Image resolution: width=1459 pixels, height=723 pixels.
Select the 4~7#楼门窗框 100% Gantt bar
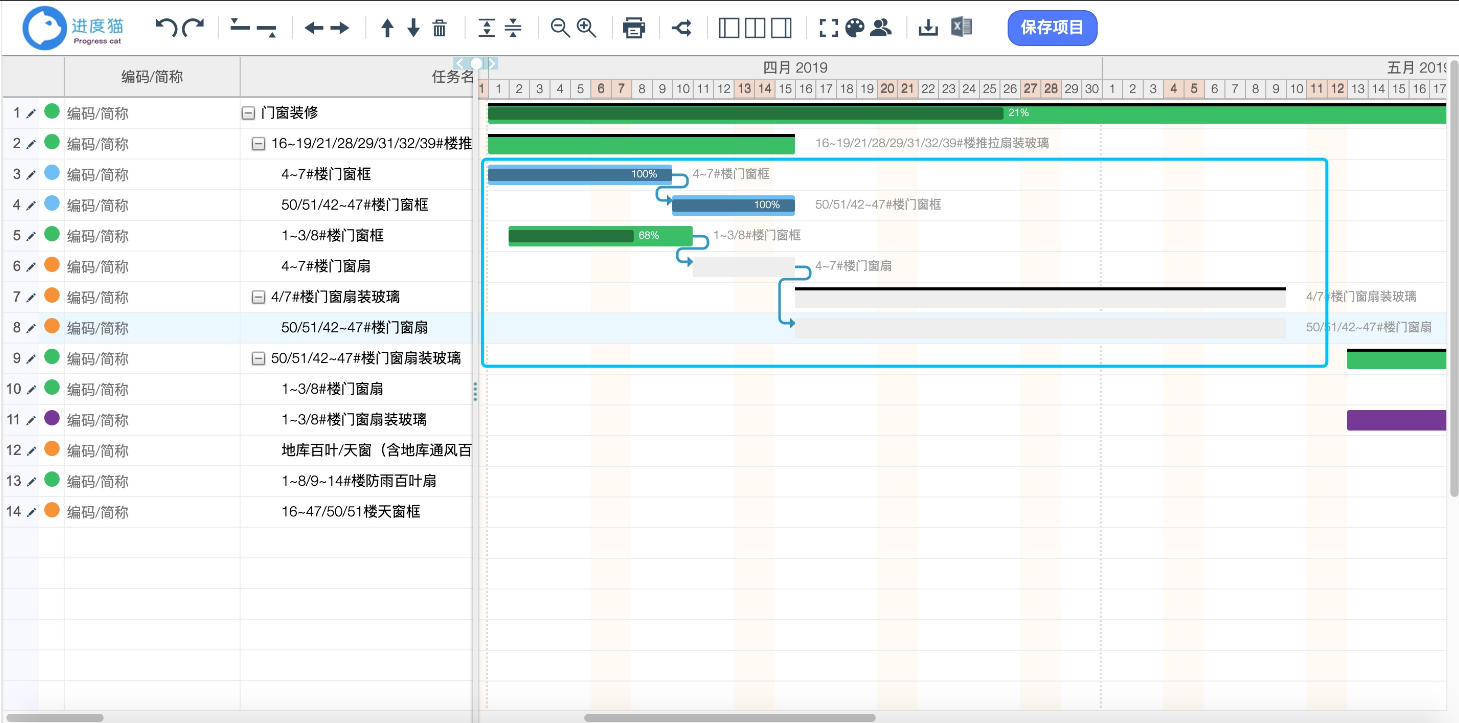coord(580,175)
